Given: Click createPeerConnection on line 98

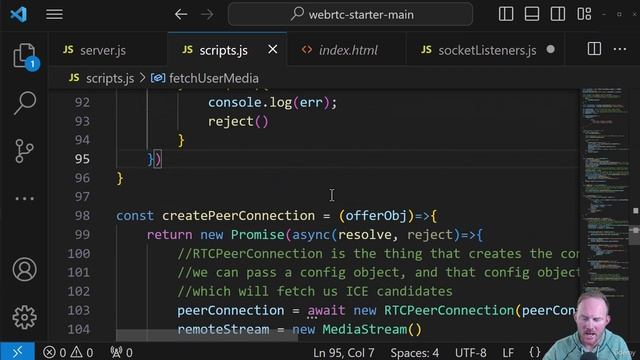Looking at the screenshot, I should (238, 216).
